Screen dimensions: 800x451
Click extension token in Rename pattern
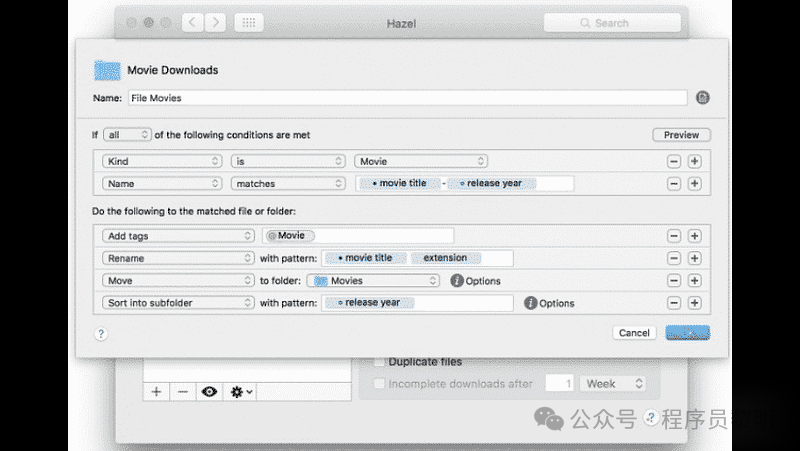[x=445, y=258]
